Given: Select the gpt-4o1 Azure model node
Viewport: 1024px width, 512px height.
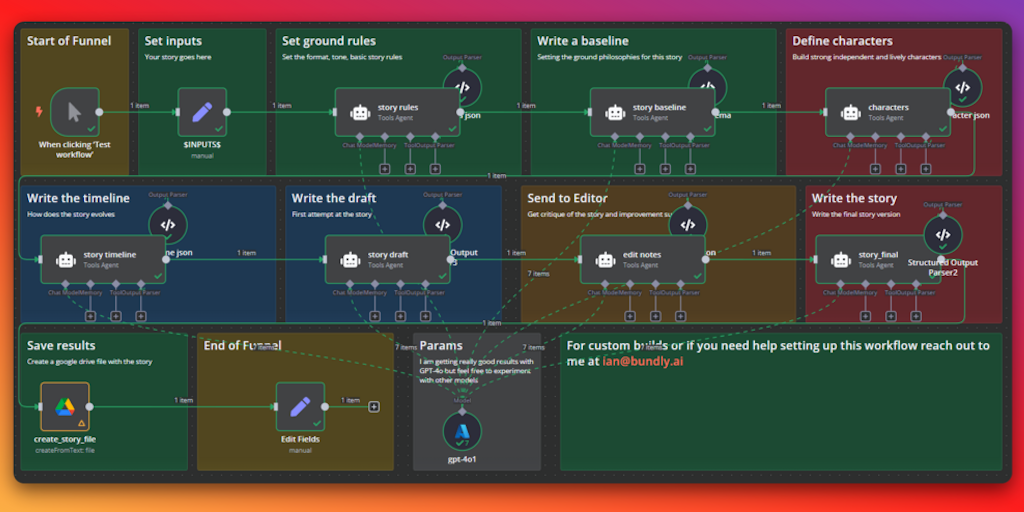Looking at the screenshot, I should tap(462, 432).
